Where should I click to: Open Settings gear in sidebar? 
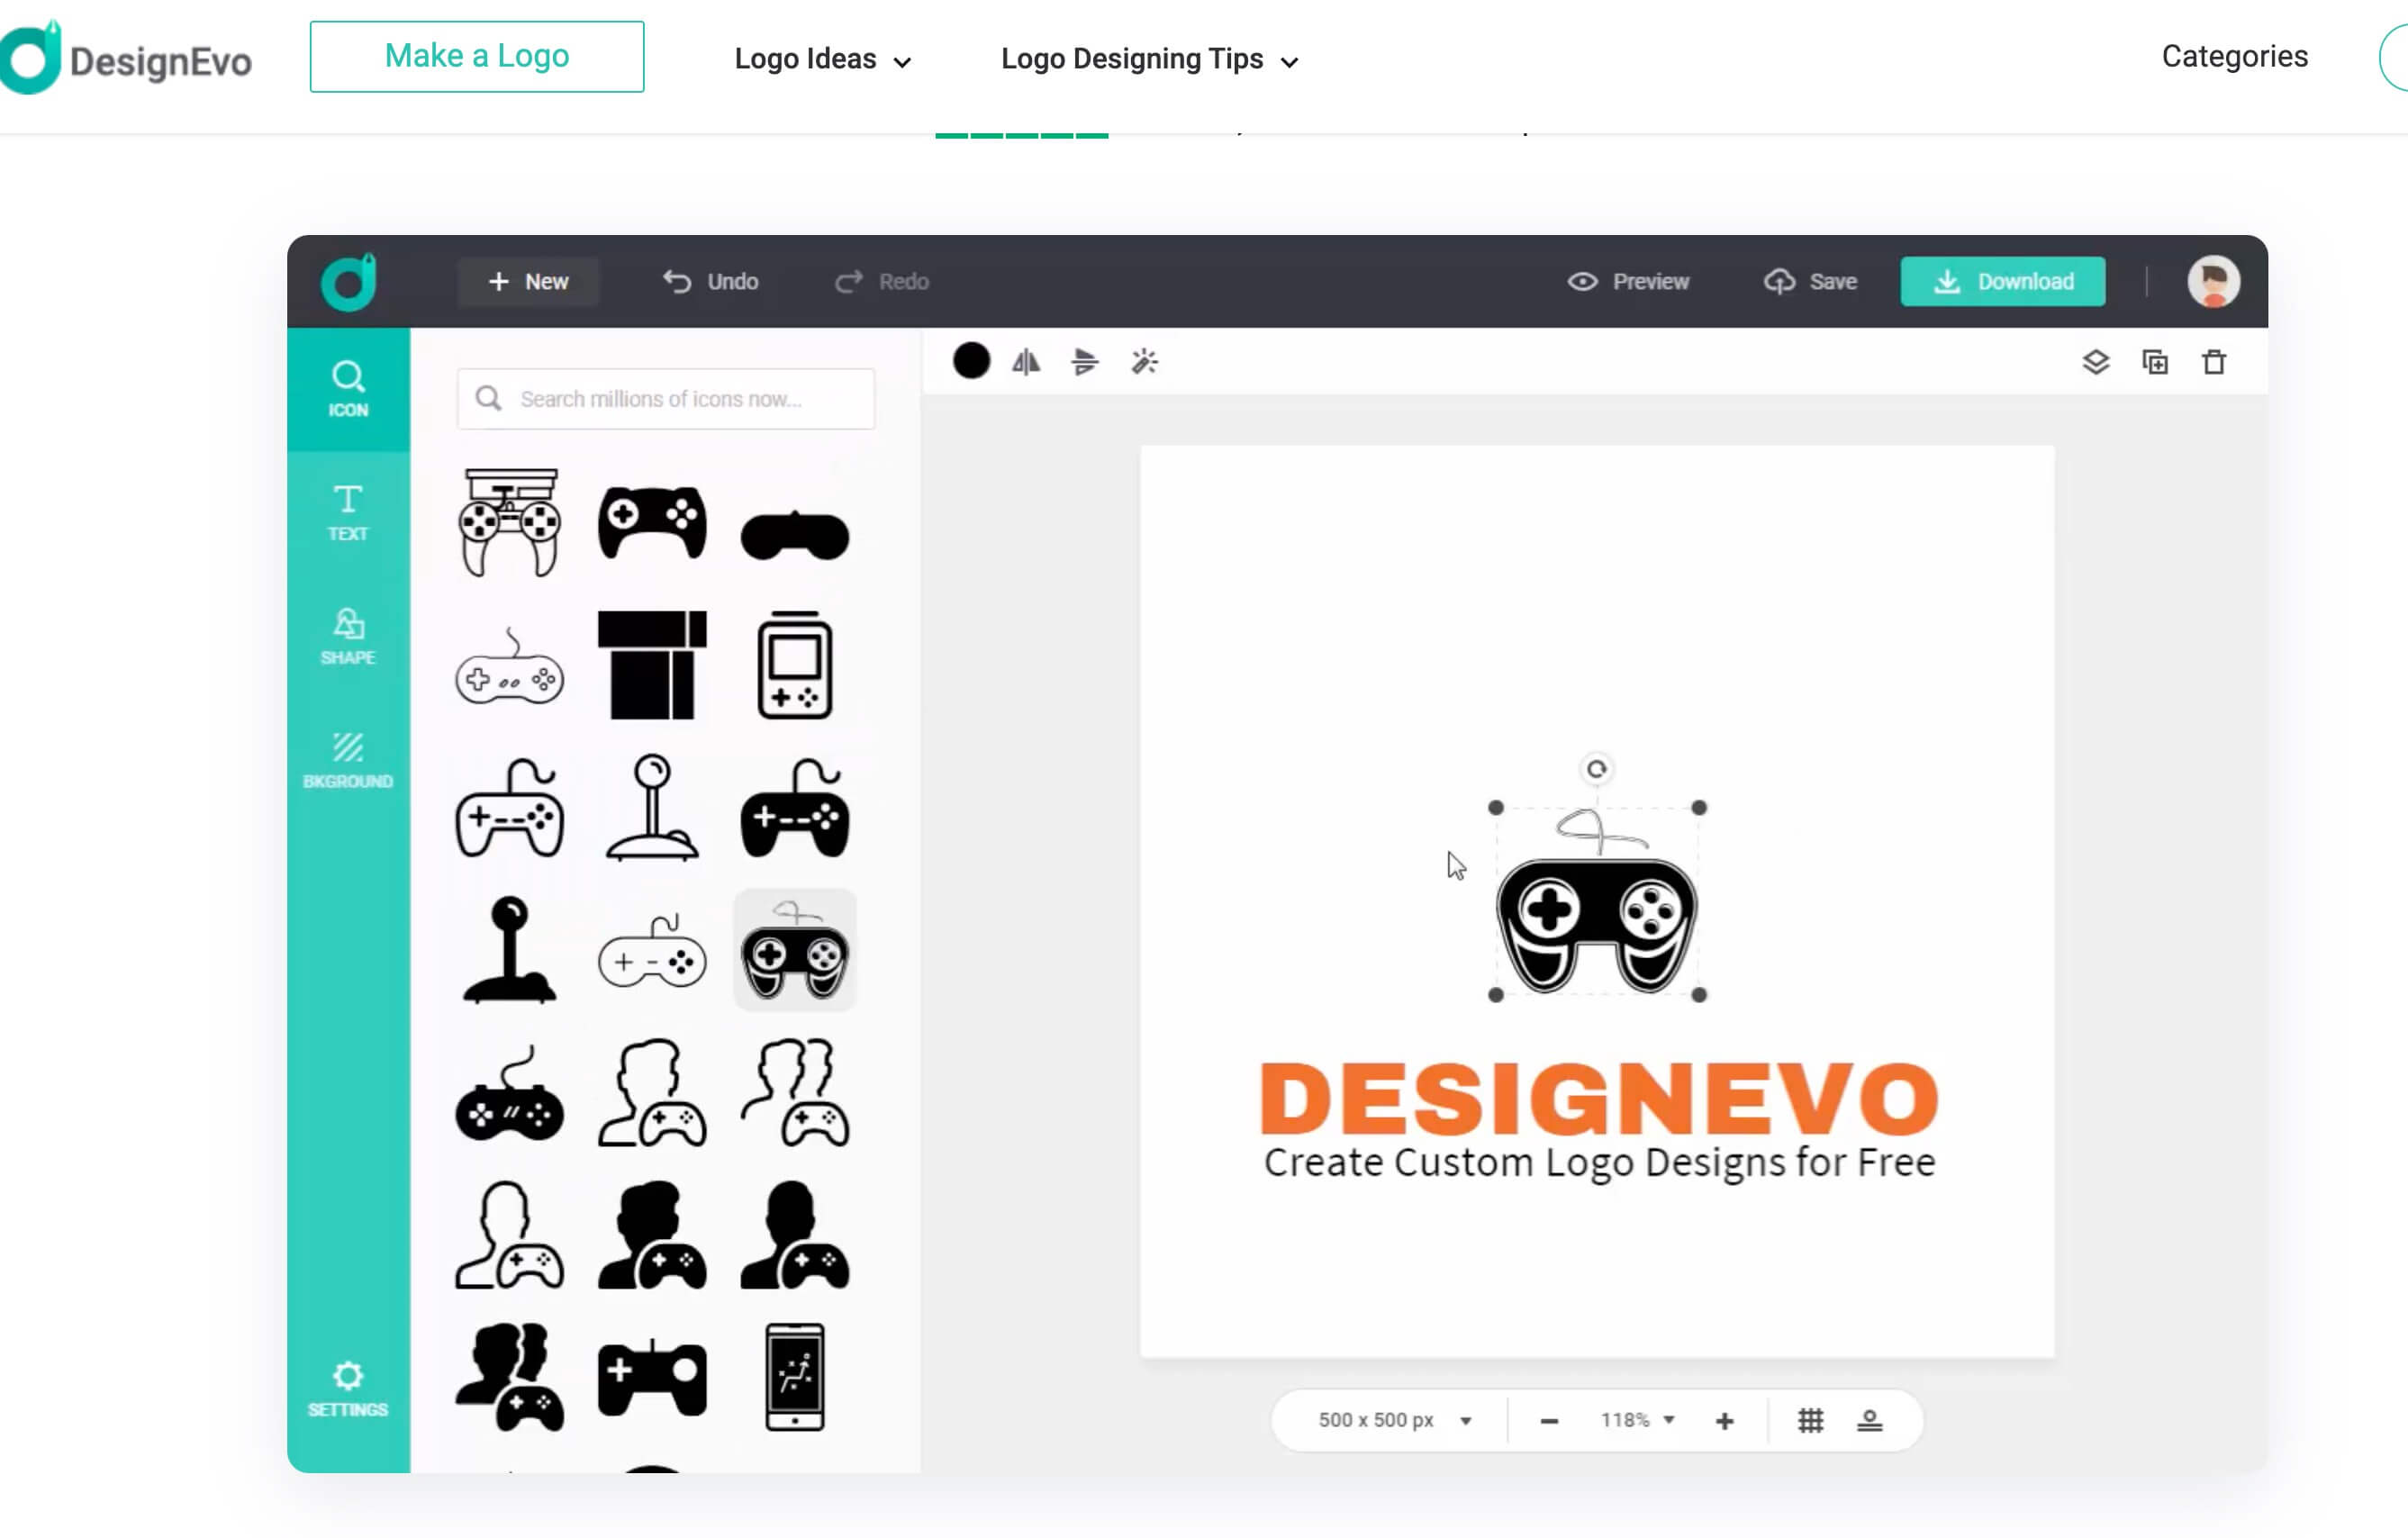[348, 1388]
